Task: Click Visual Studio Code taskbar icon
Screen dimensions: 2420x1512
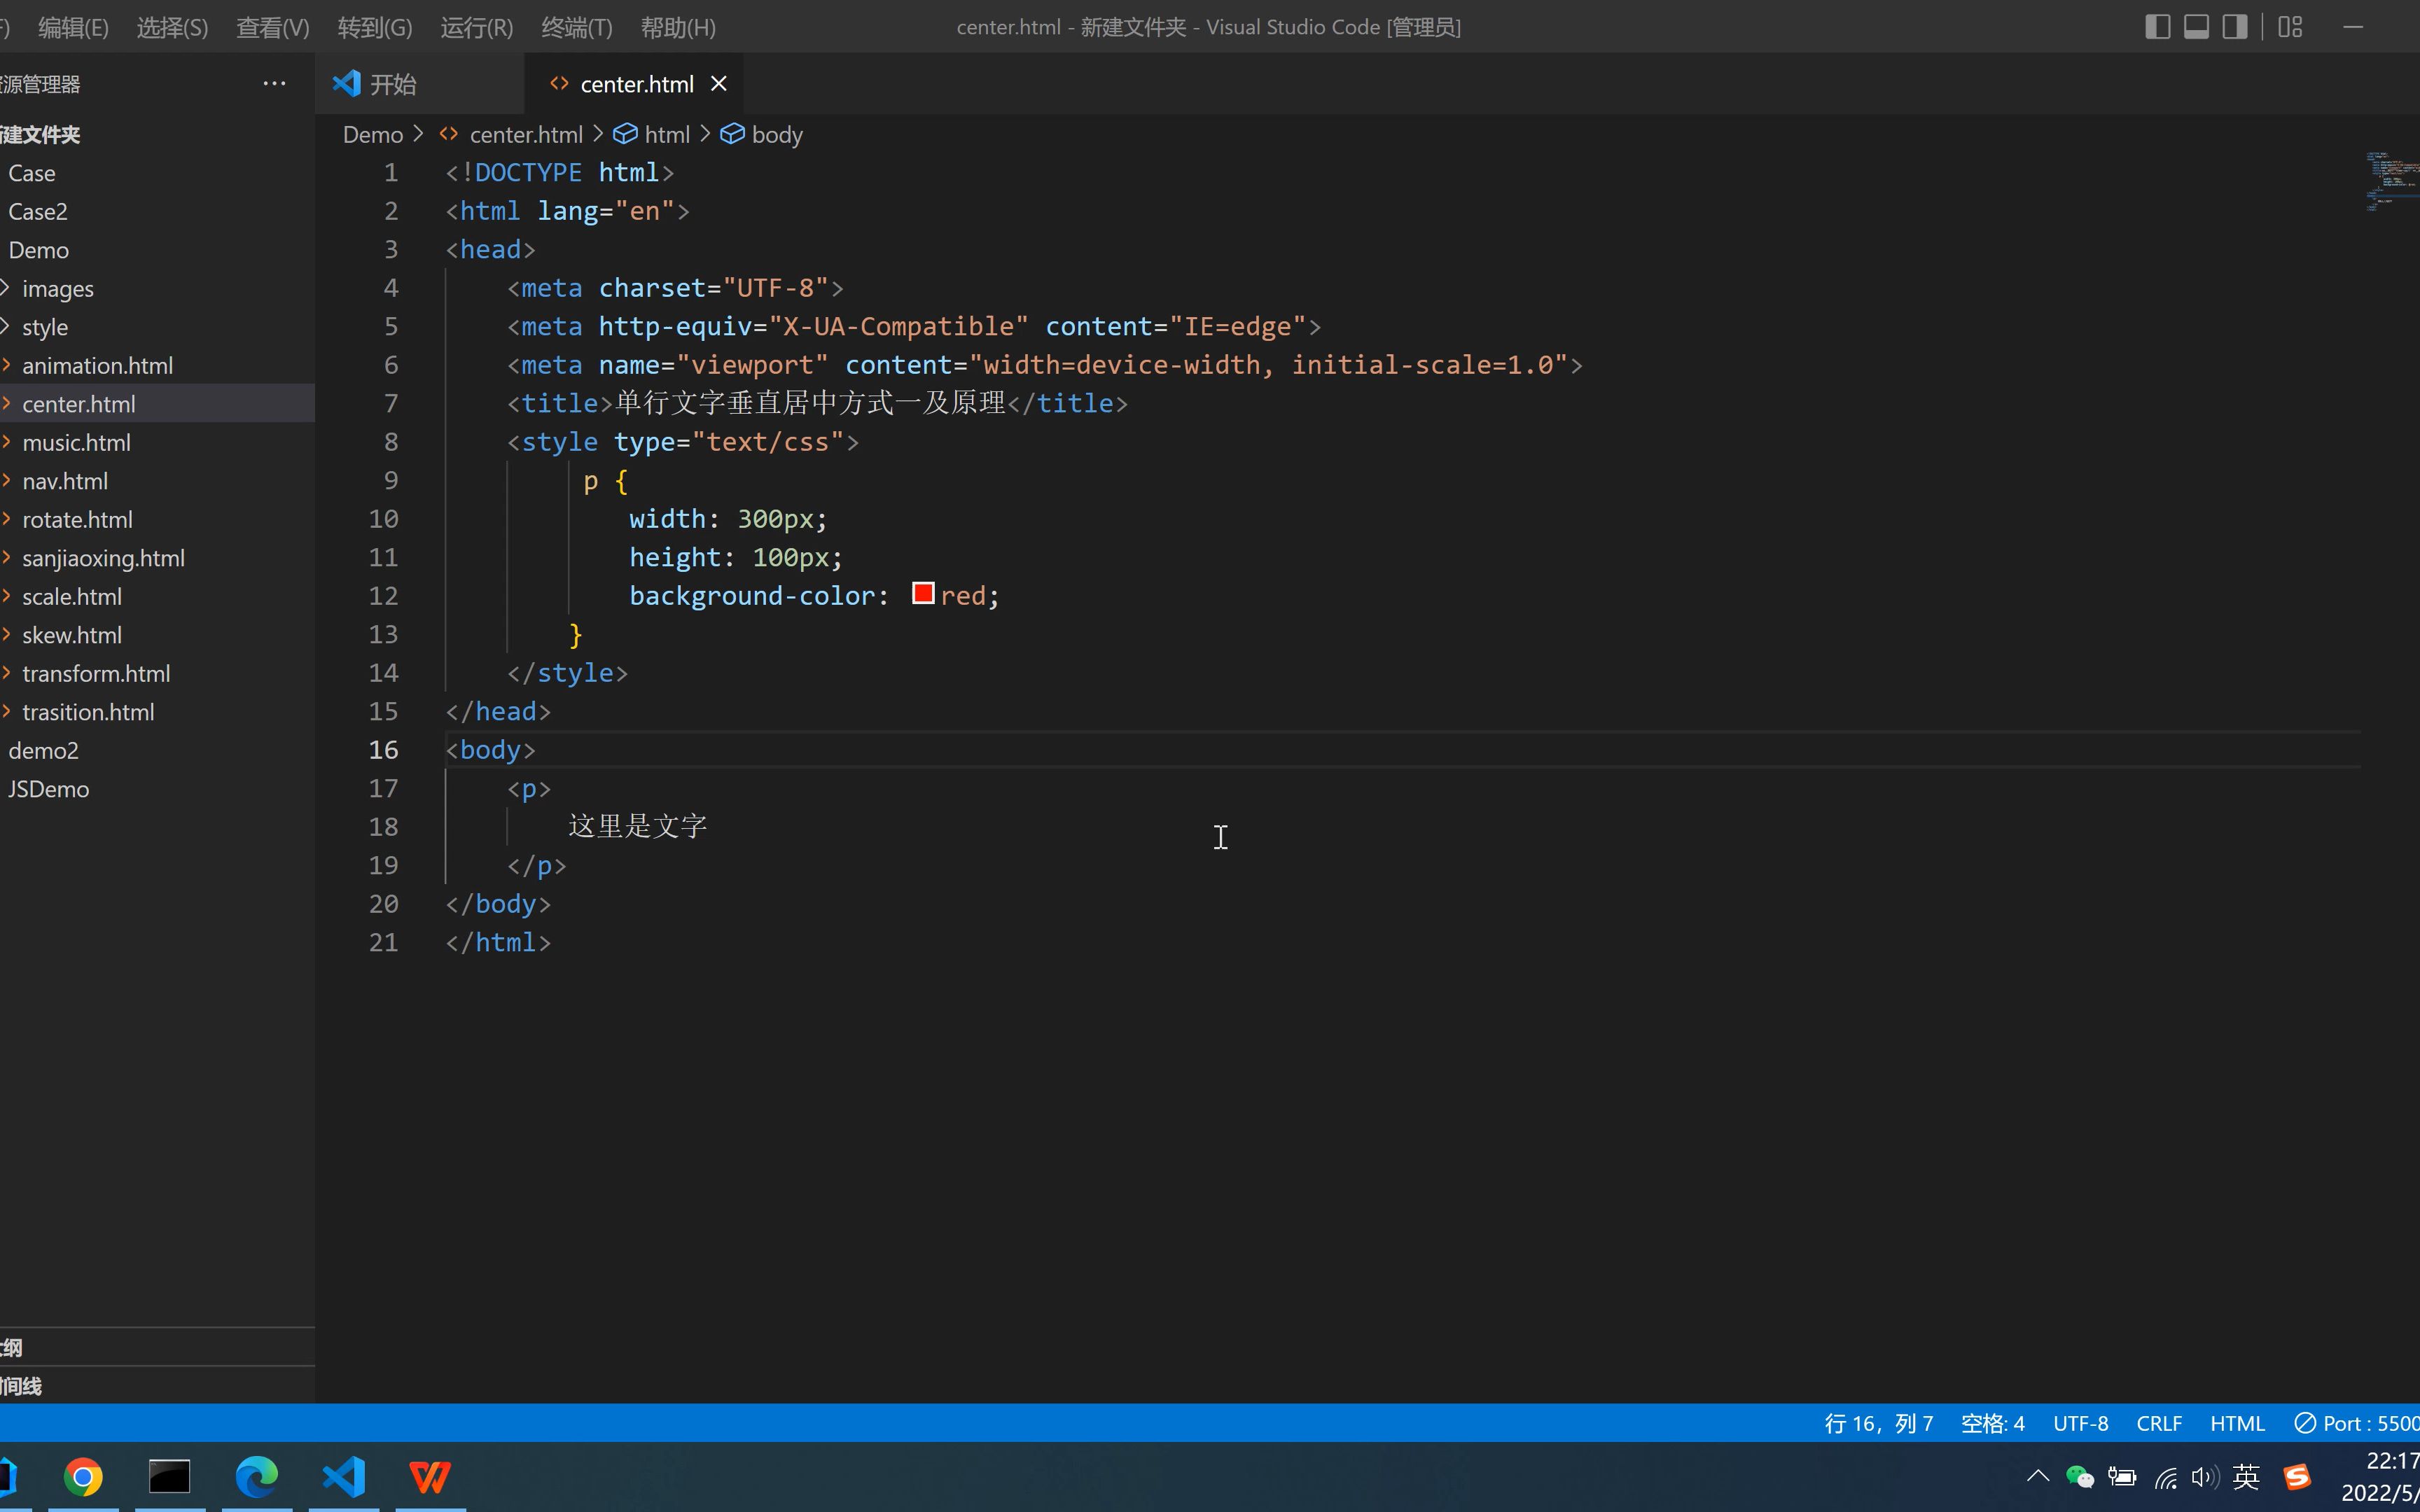Action: pos(344,1477)
